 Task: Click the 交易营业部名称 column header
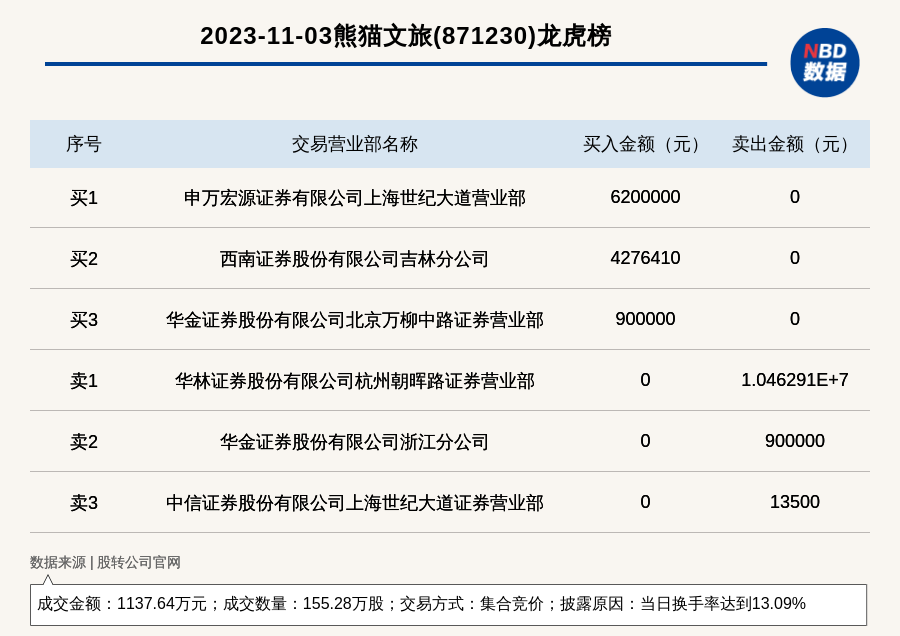coord(355,144)
